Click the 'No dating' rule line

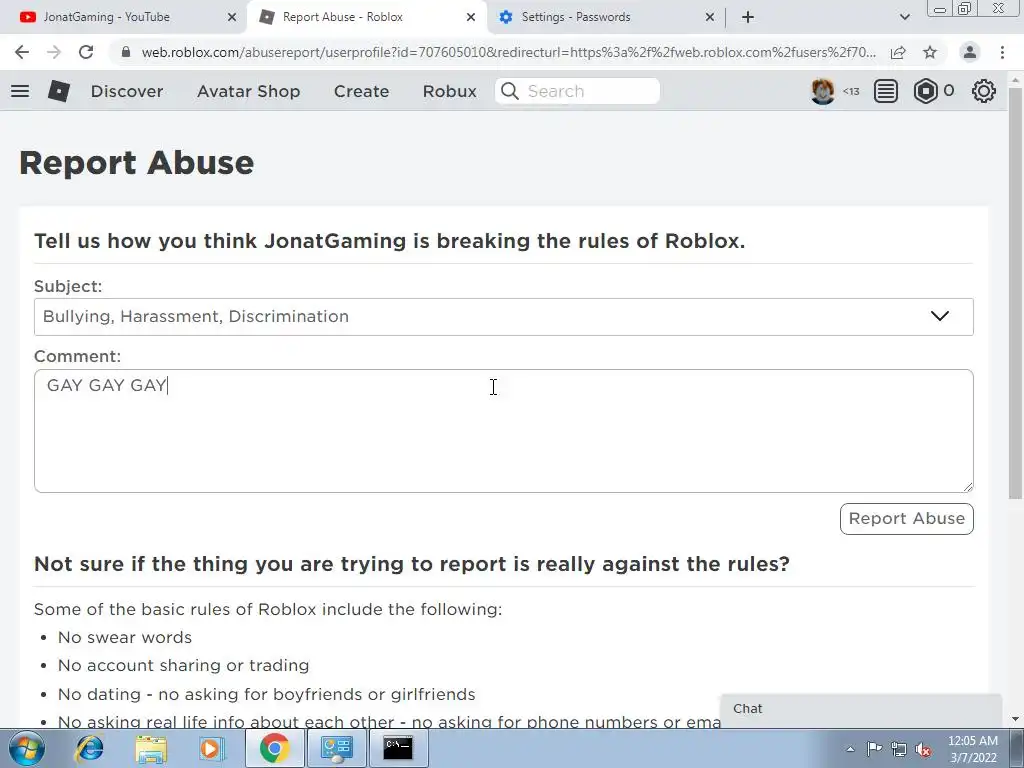point(266,694)
